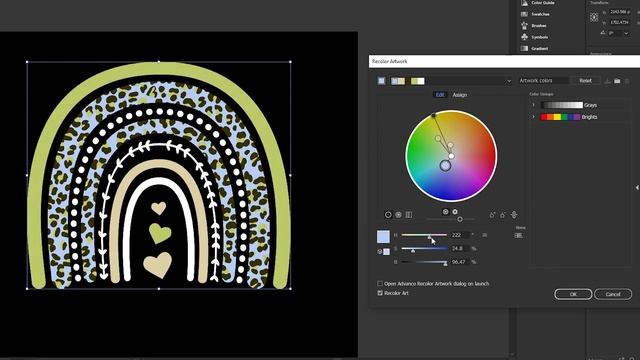640x360 pixels.
Task: Click the lavender base color marker on wheel
Action: 445,165
